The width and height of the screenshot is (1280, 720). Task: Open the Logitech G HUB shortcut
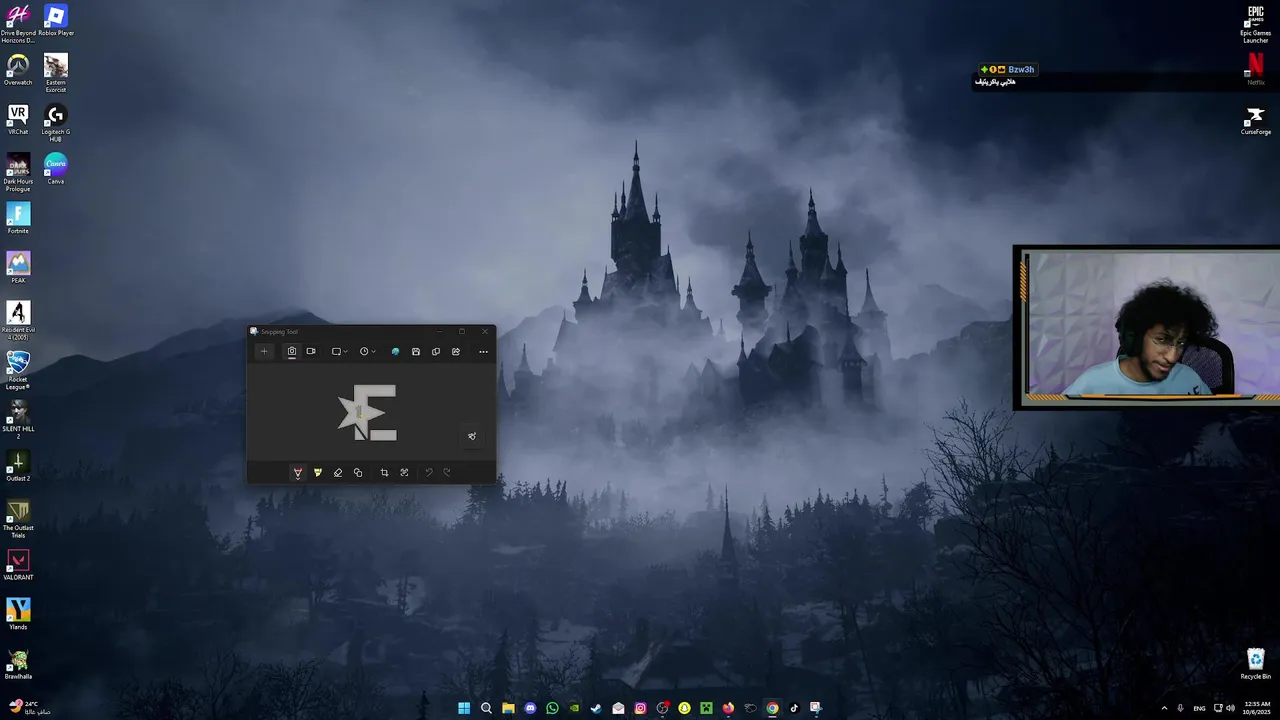pyautogui.click(x=56, y=123)
